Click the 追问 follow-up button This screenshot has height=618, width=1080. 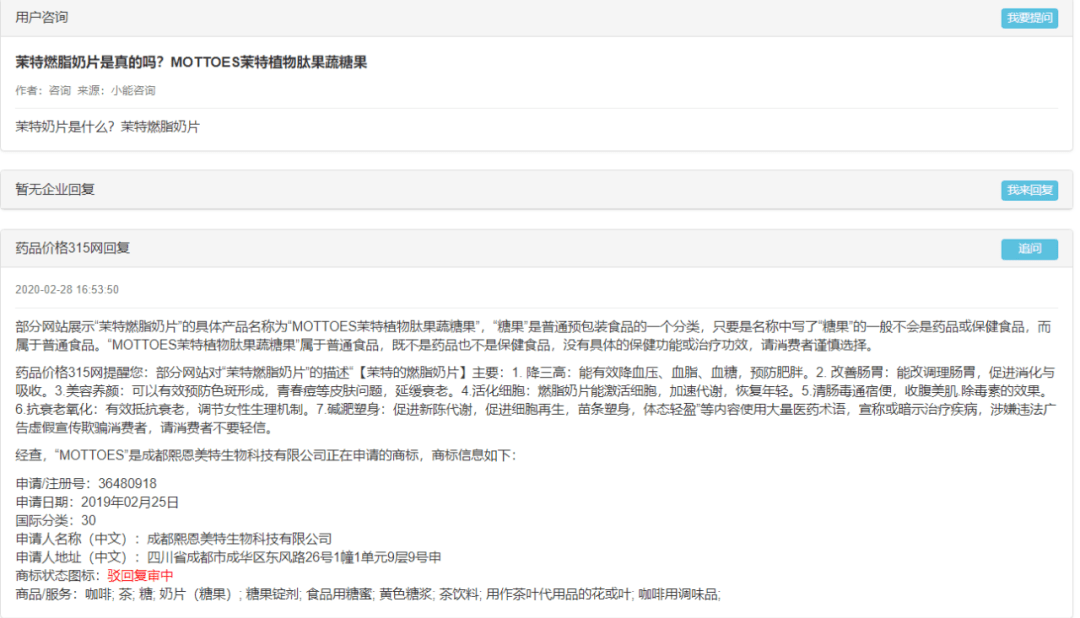[x=1030, y=250]
